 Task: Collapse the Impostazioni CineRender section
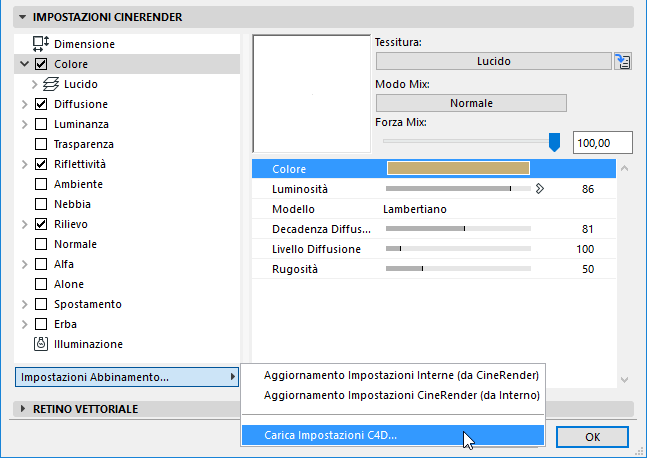pos(22,17)
